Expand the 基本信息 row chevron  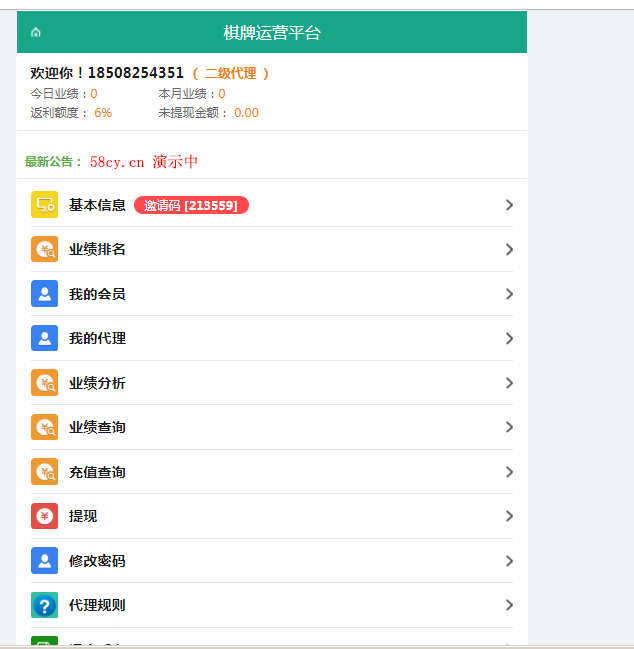[509, 205]
